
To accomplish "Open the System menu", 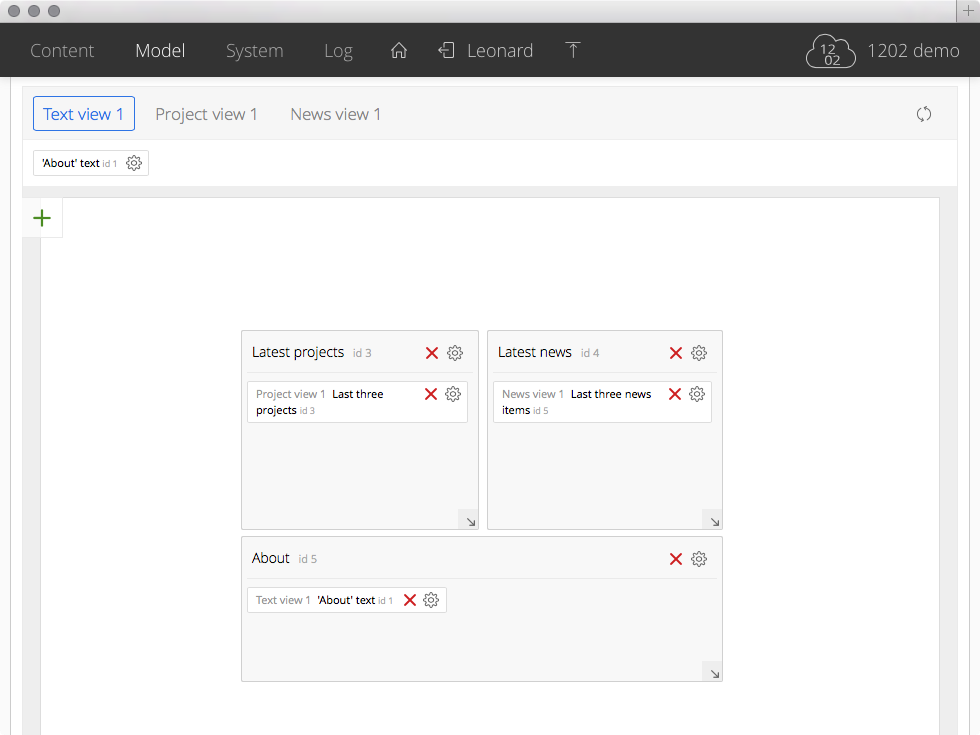I will [254, 51].
